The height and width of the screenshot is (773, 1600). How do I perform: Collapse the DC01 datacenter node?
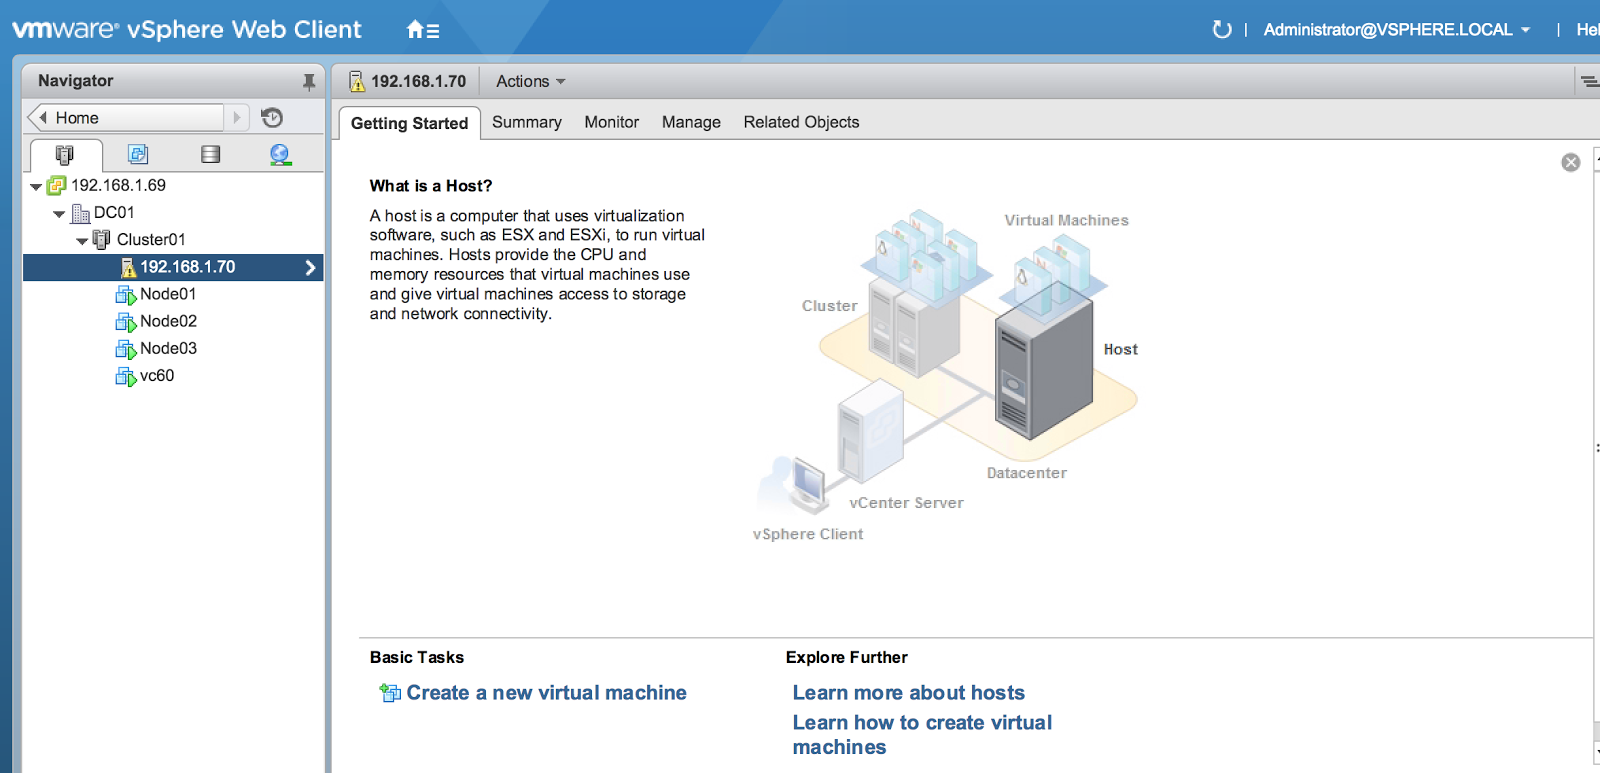[x=59, y=214]
